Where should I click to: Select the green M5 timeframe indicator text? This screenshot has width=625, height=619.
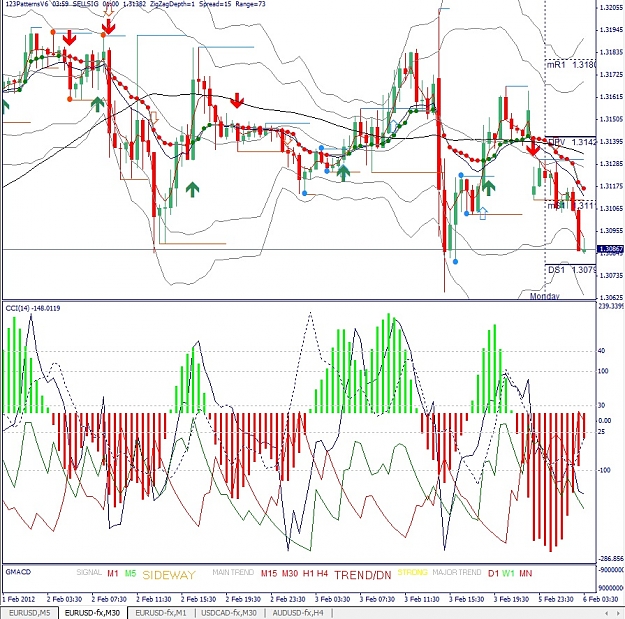pyautogui.click(x=130, y=574)
